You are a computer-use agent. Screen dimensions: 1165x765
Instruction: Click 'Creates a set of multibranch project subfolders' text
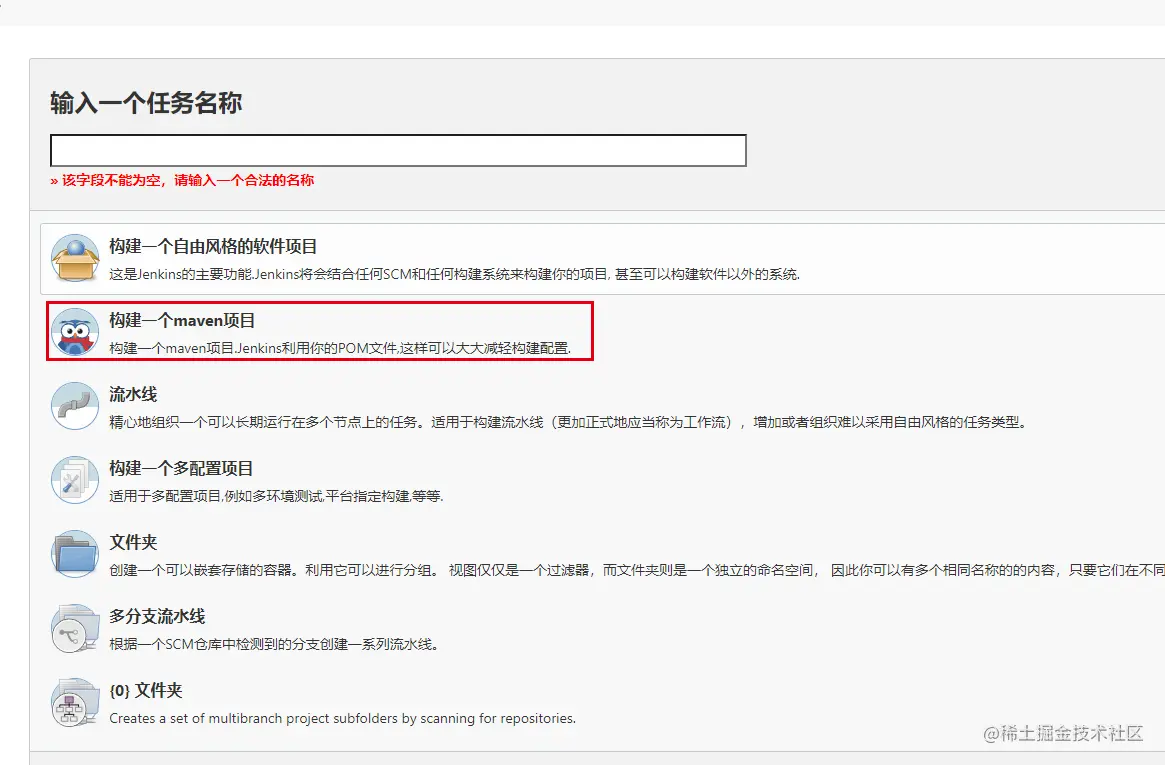(x=343, y=718)
